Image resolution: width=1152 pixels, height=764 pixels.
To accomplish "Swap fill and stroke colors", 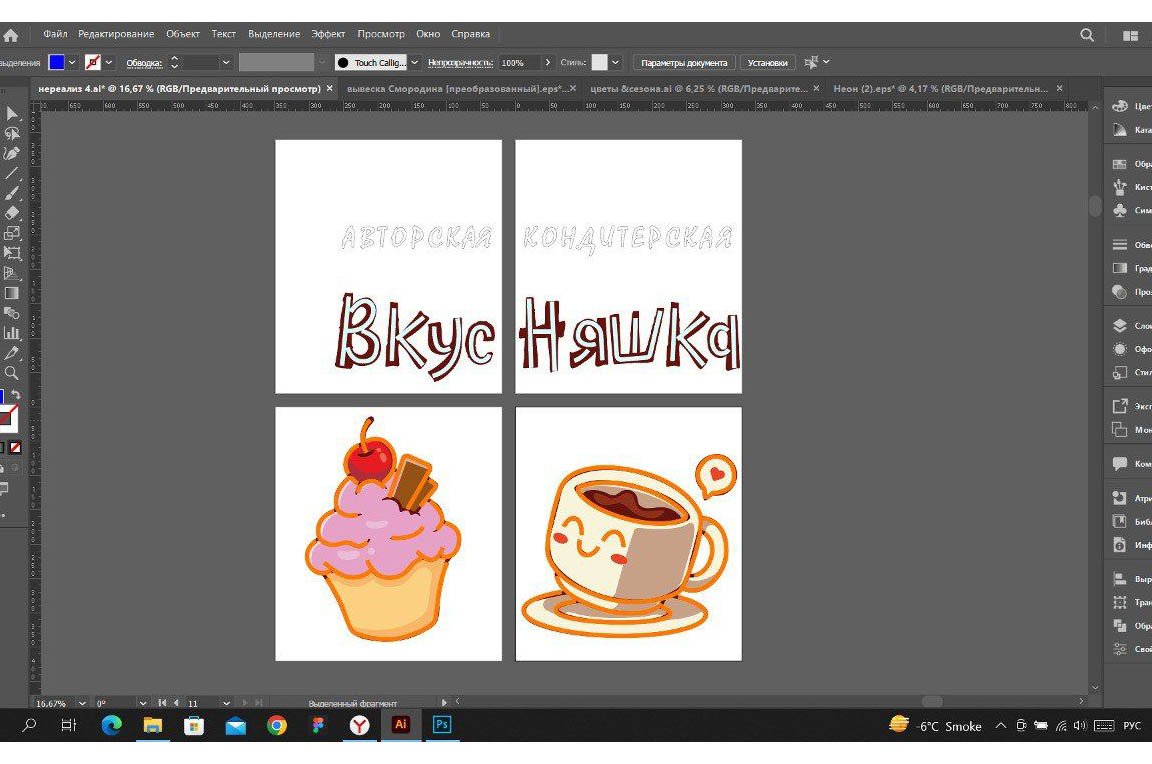I will pyautogui.click(x=15, y=396).
